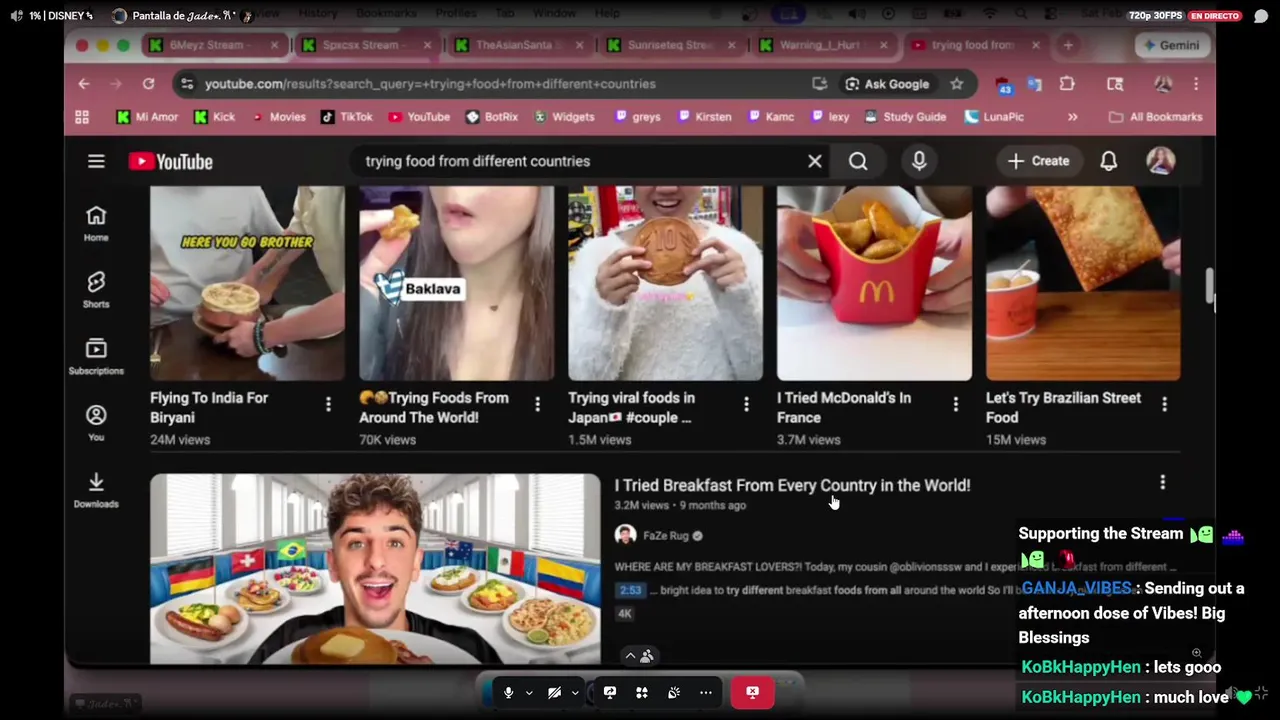1280x720 pixels.
Task: Show more bookmarks with double chevron
Action: click(1072, 117)
